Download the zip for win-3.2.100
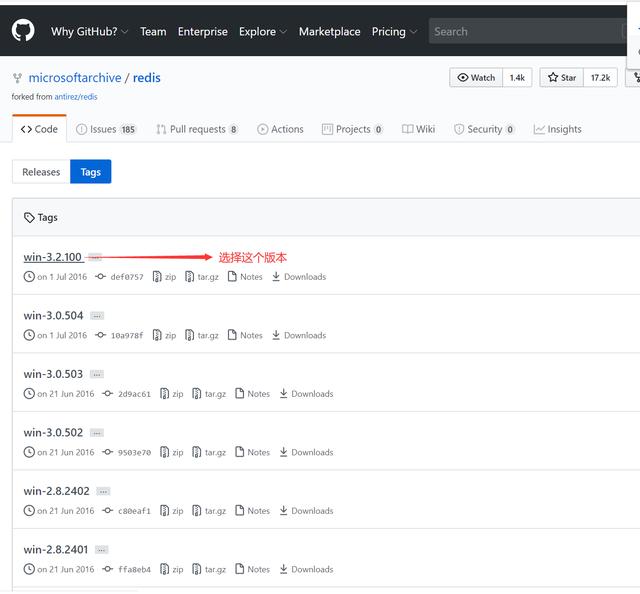This screenshot has height=594, width=640. tap(164, 277)
